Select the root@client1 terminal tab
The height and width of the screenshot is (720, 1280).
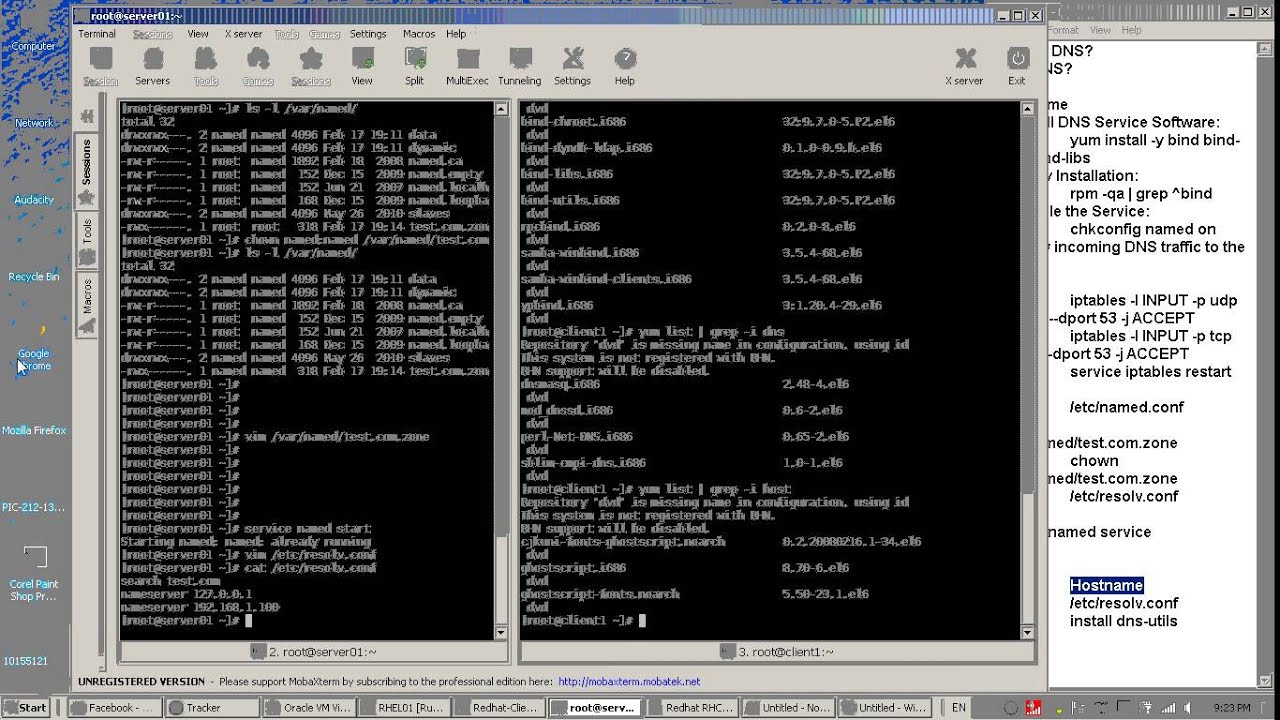(776, 652)
